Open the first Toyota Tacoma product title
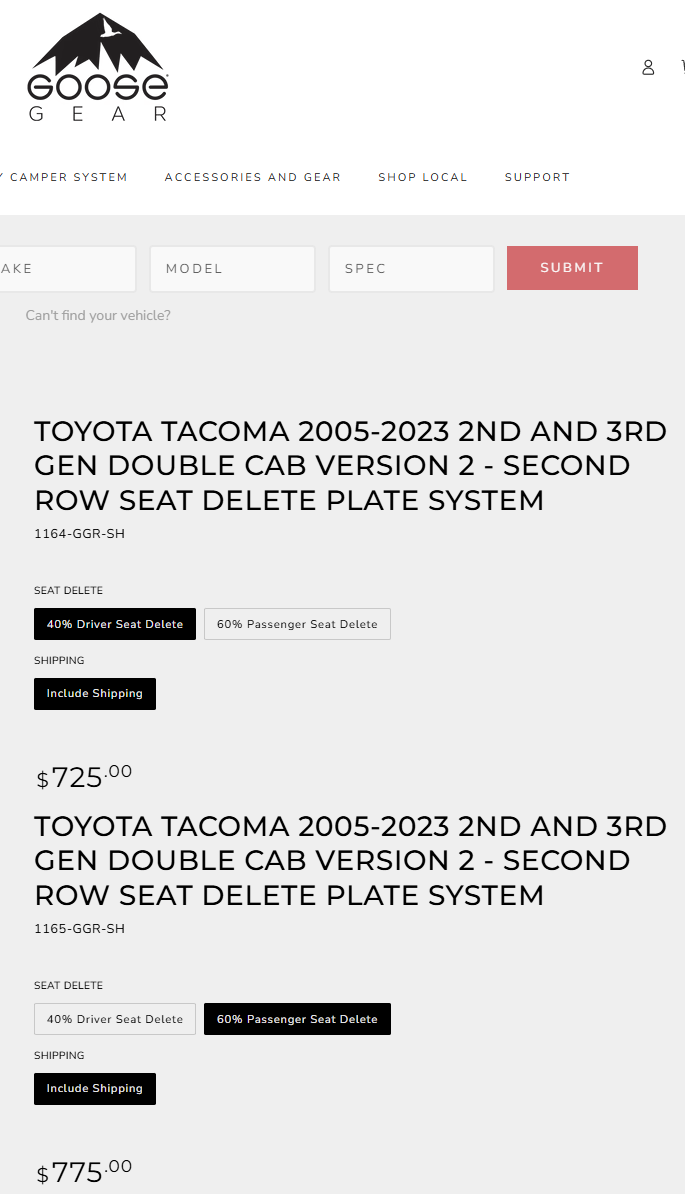The image size is (685, 1194). tap(350, 466)
